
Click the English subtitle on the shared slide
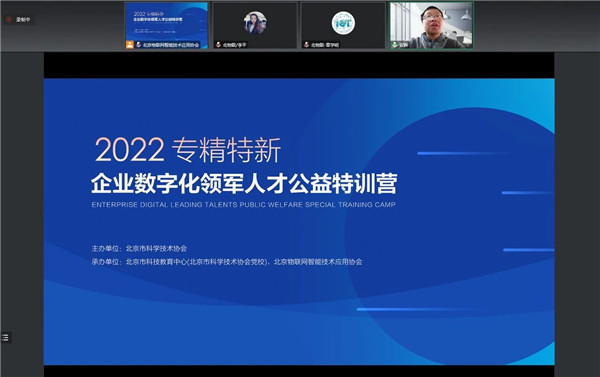pyautogui.click(x=243, y=204)
